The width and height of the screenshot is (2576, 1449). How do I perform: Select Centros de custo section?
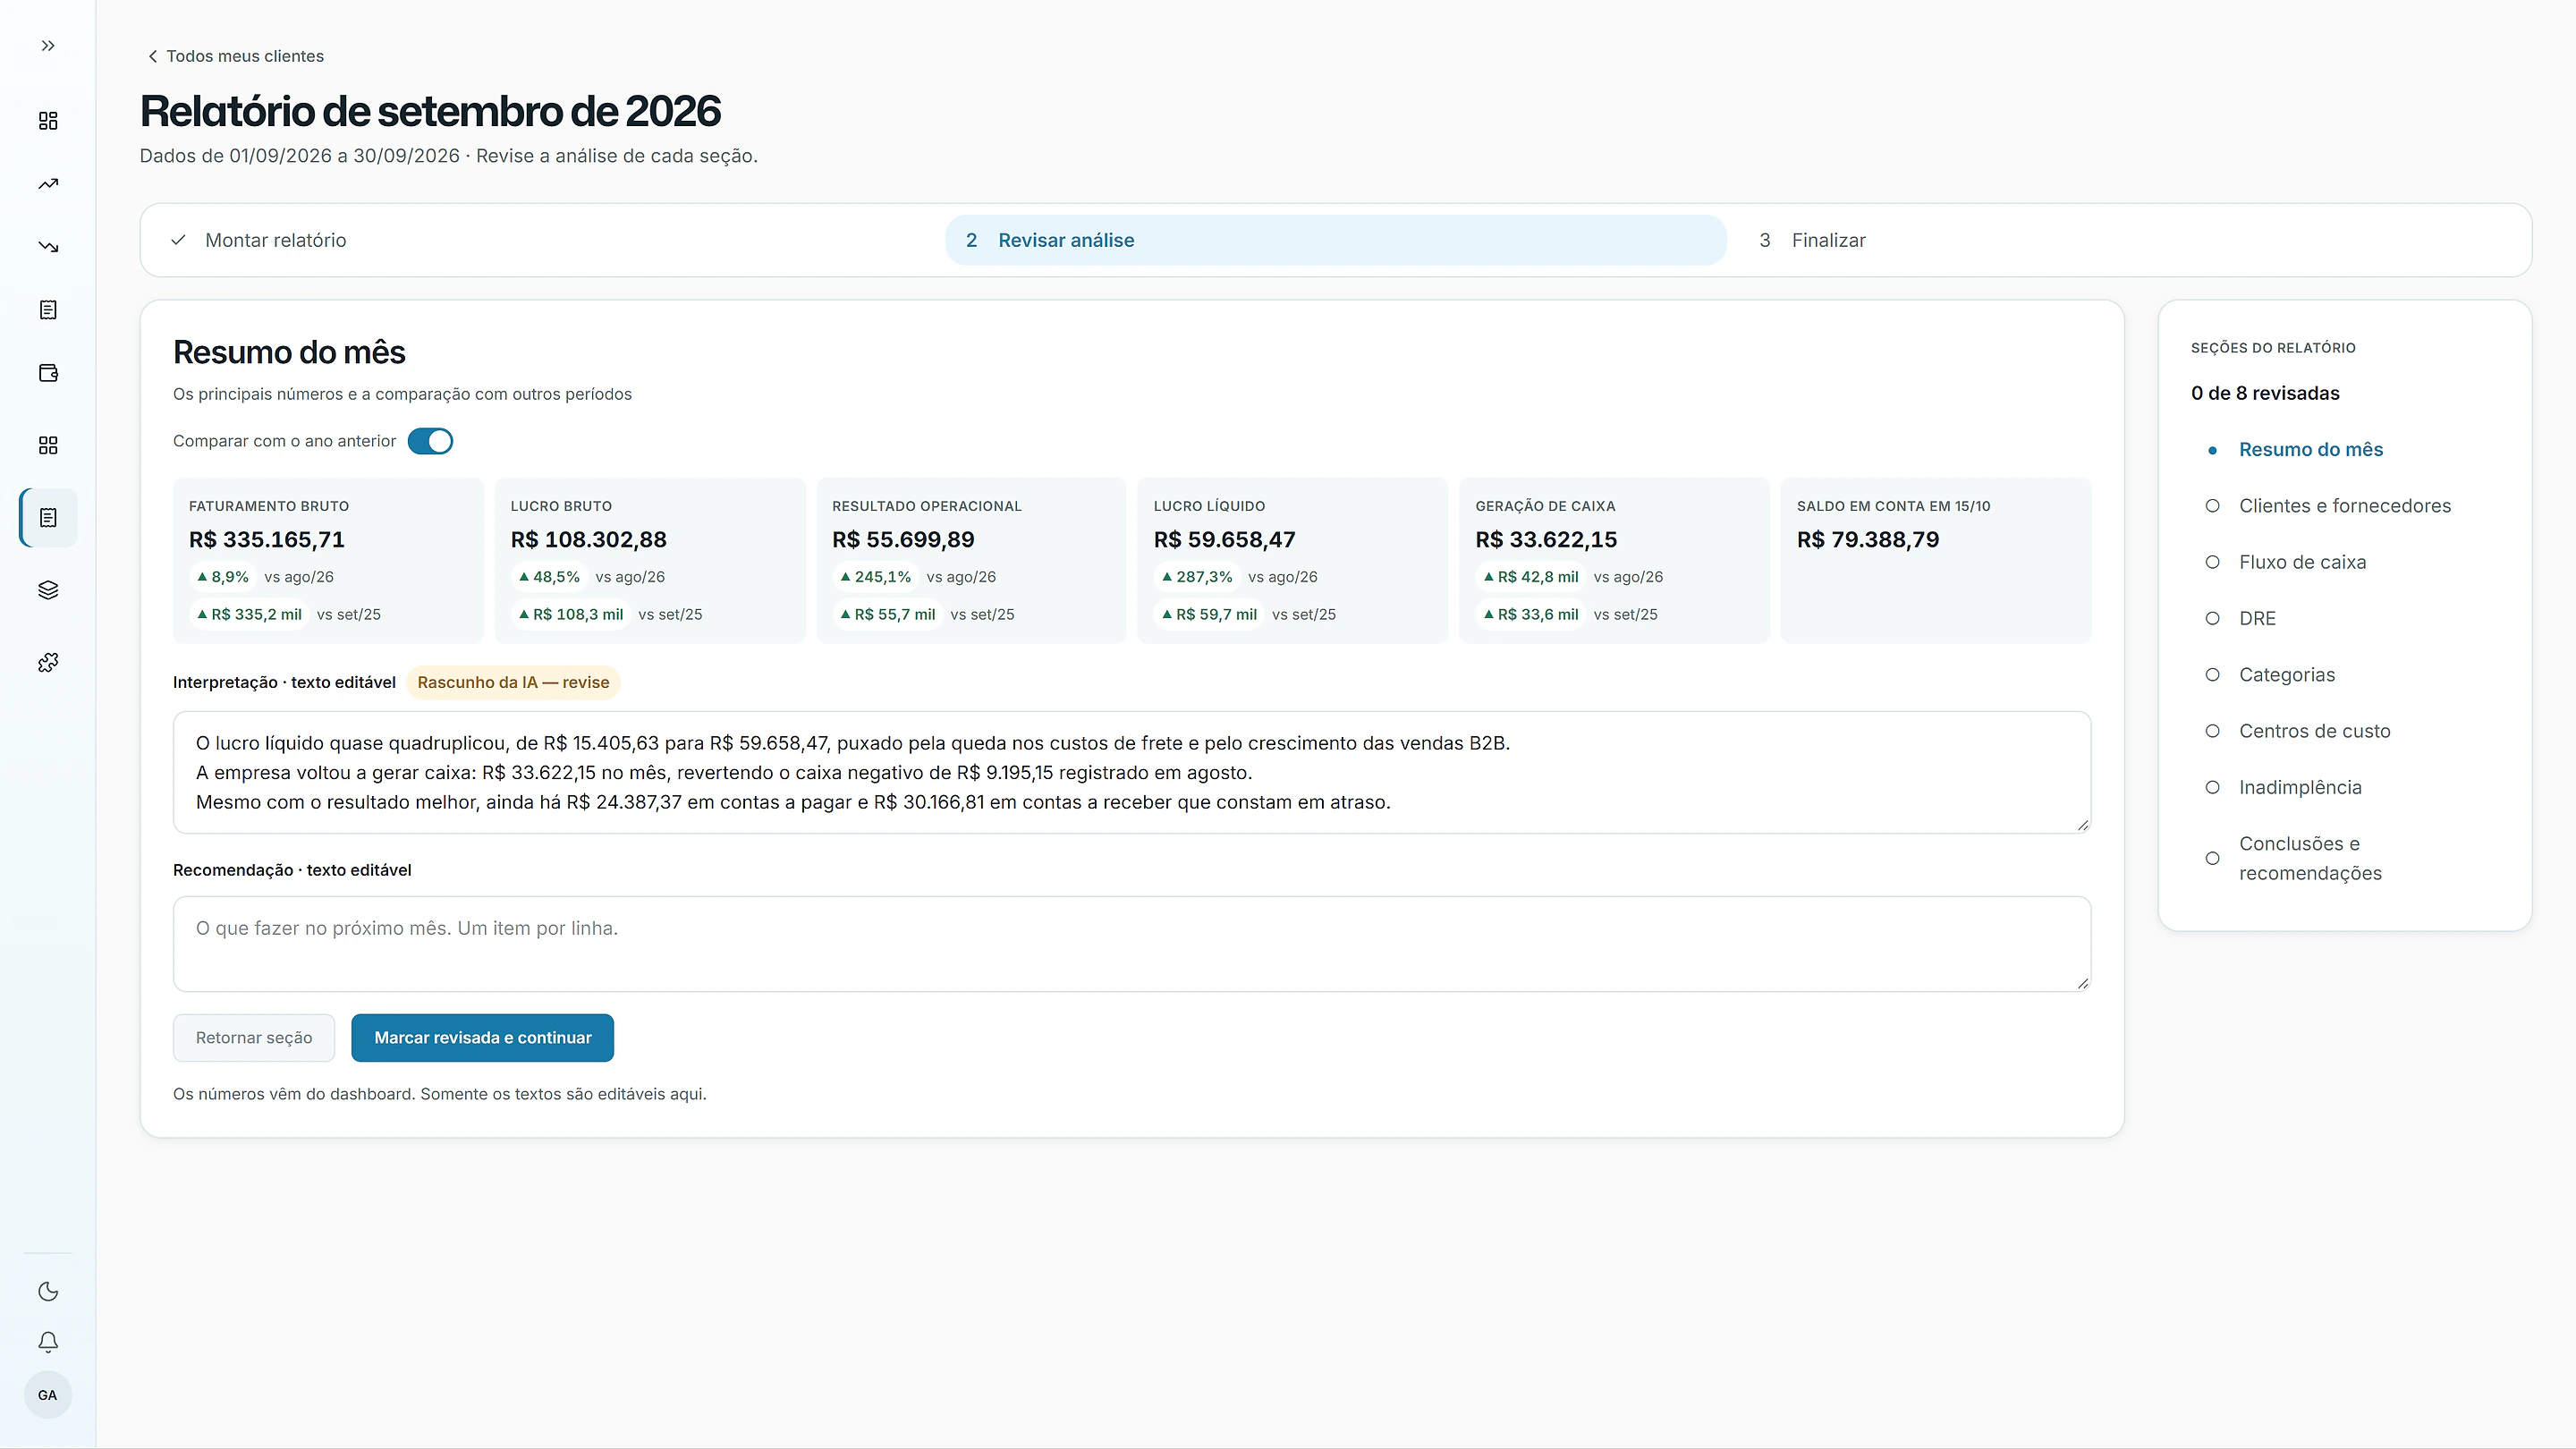[x=2314, y=731]
